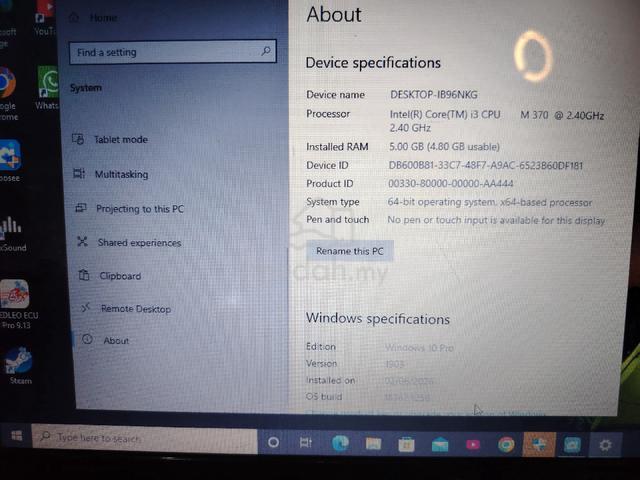Click Rename this PC button
The width and height of the screenshot is (640, 480).
point(350,251)
